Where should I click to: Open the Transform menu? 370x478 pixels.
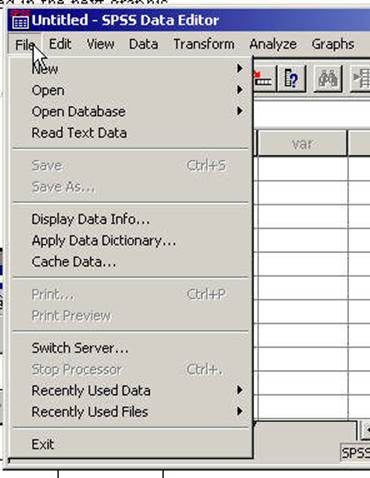tap(204, 44)
